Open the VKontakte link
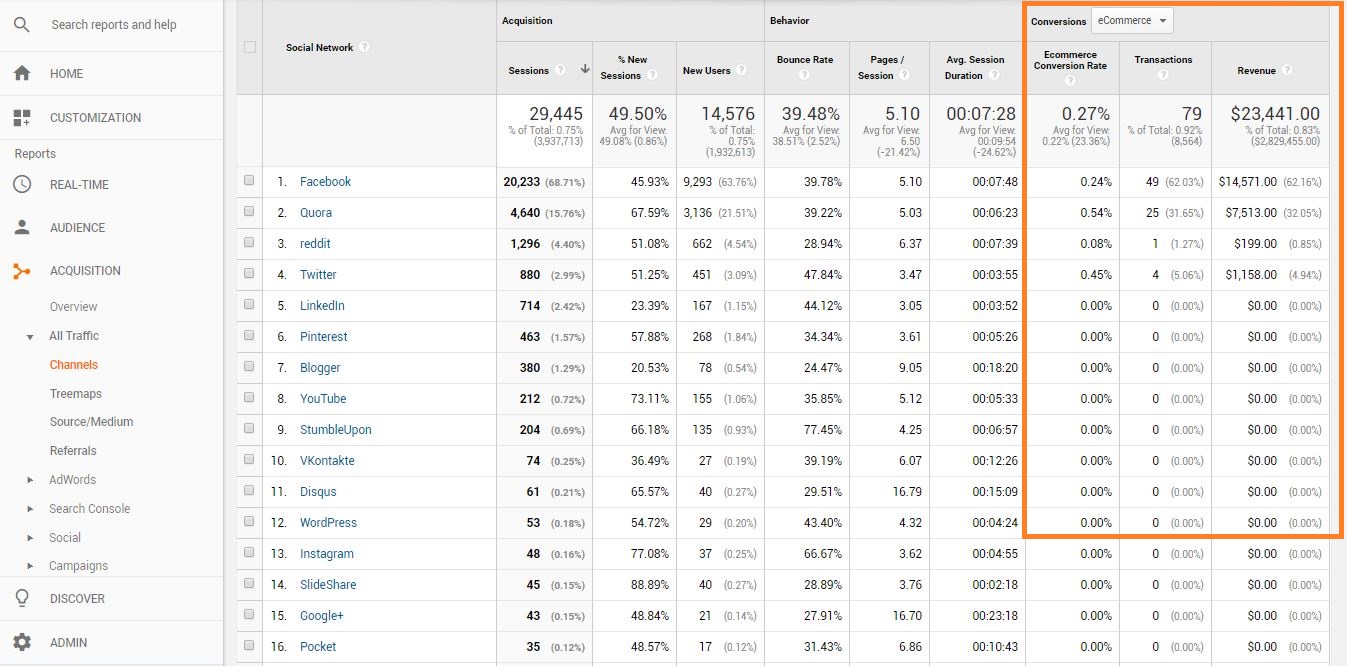 (327, 461)
